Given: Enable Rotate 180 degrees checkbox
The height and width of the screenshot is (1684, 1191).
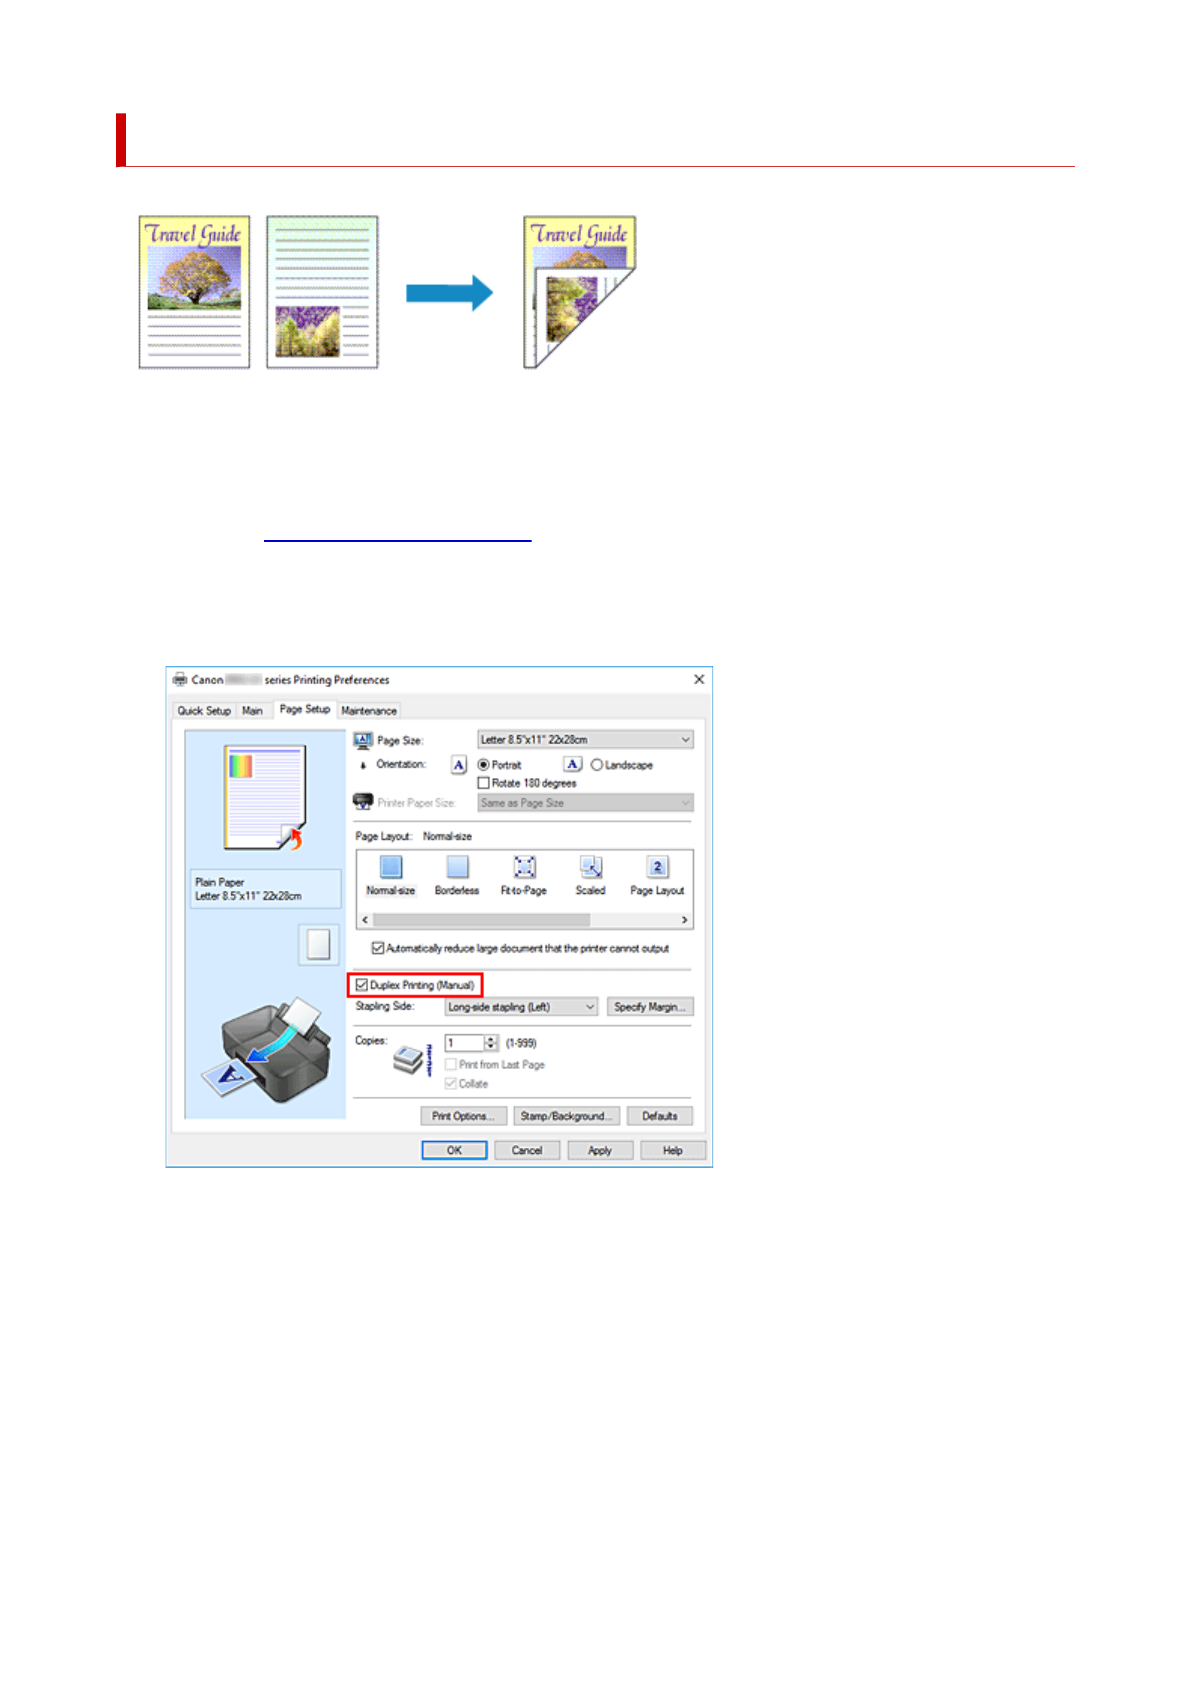Looking at the screenshot, I should (484, 784).
